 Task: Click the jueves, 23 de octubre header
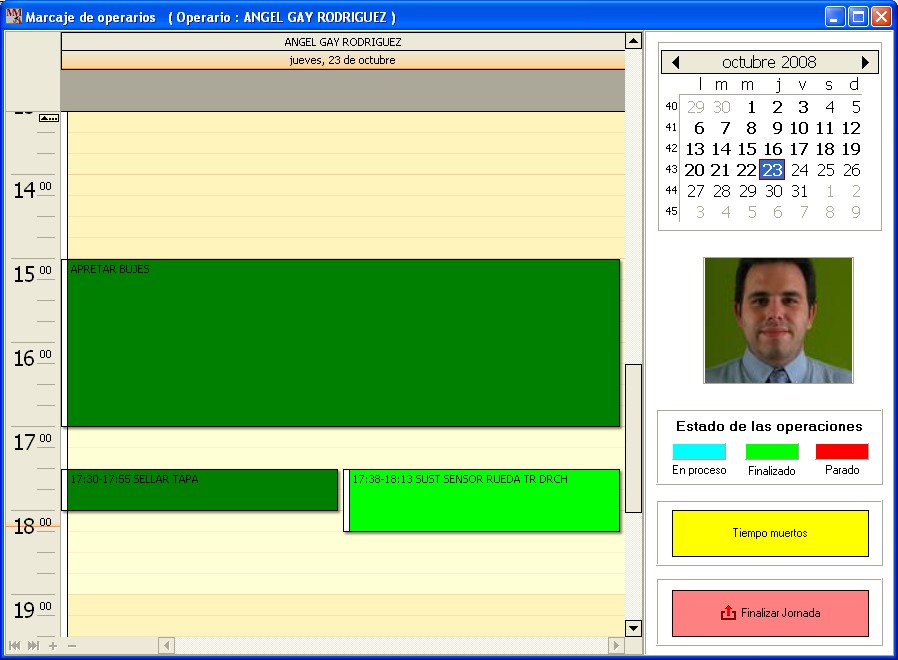point(343,60)
